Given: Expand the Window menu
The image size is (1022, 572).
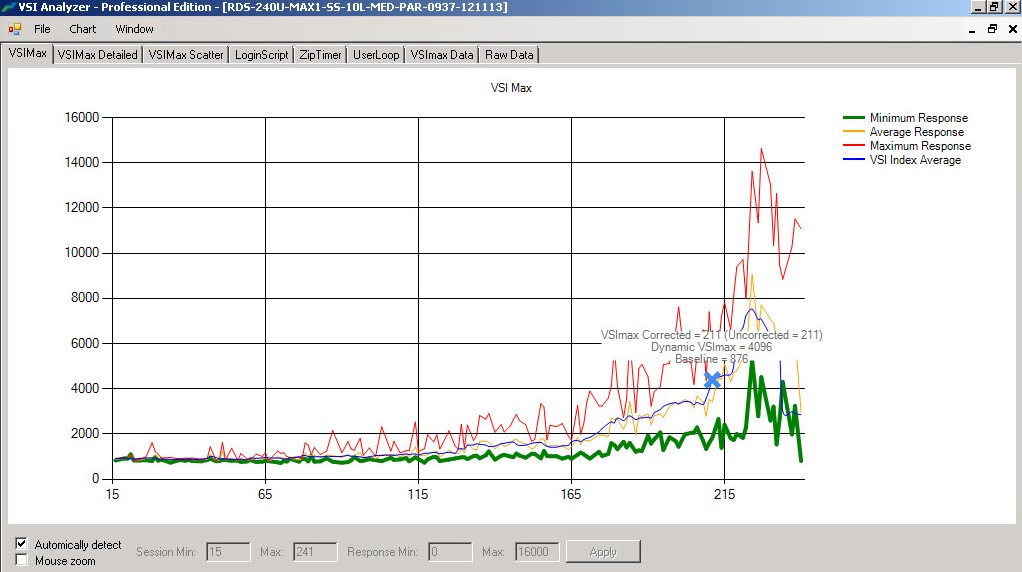Looking at the screenshot, I should point(134,29).
